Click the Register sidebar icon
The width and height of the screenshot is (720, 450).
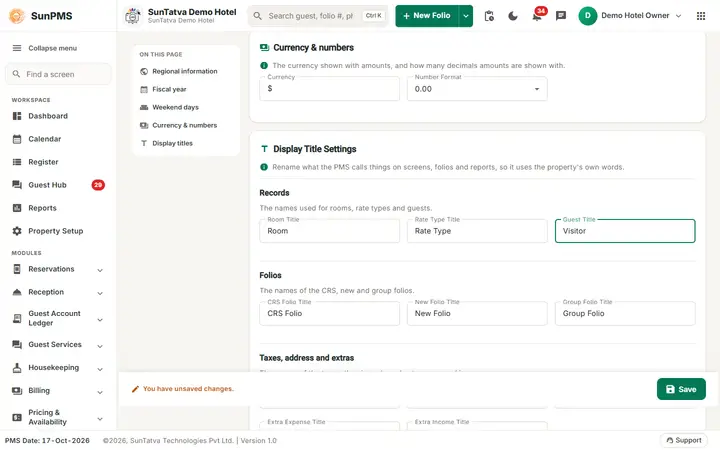(x=17, y=162)
